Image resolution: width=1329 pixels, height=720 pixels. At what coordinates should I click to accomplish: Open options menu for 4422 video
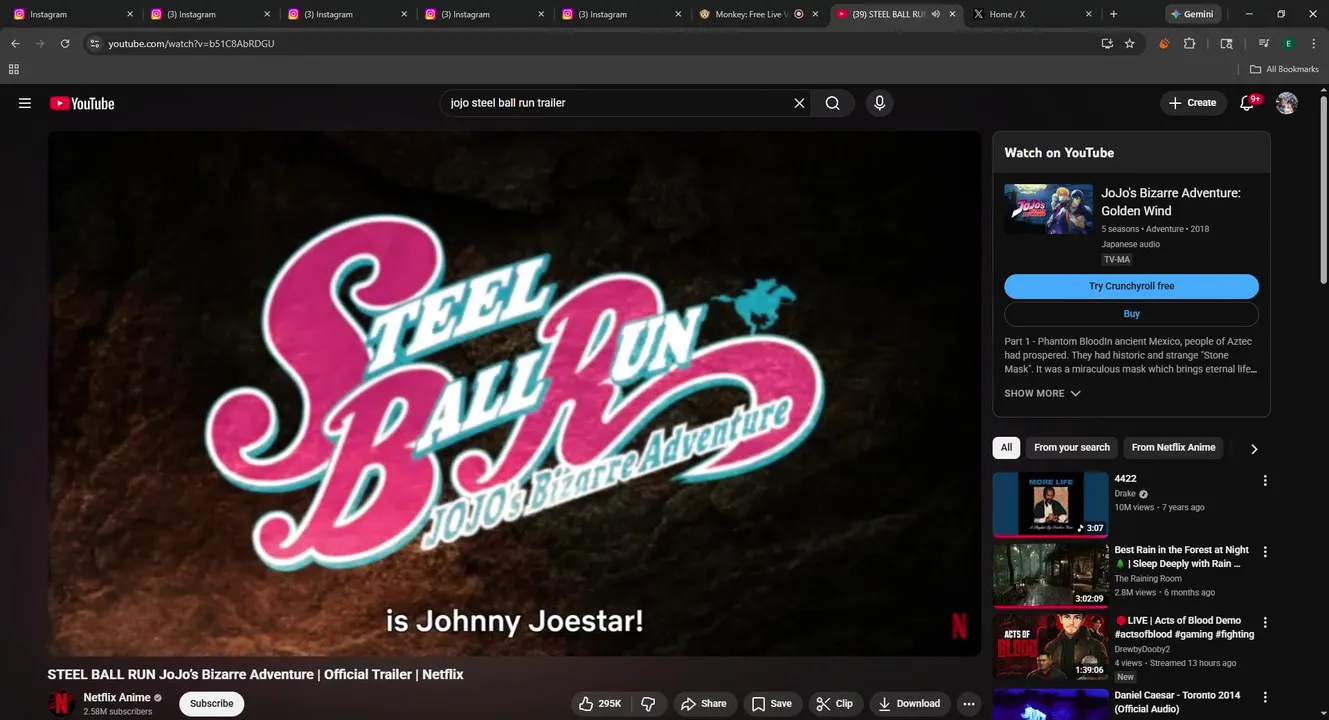point(1265,481)
